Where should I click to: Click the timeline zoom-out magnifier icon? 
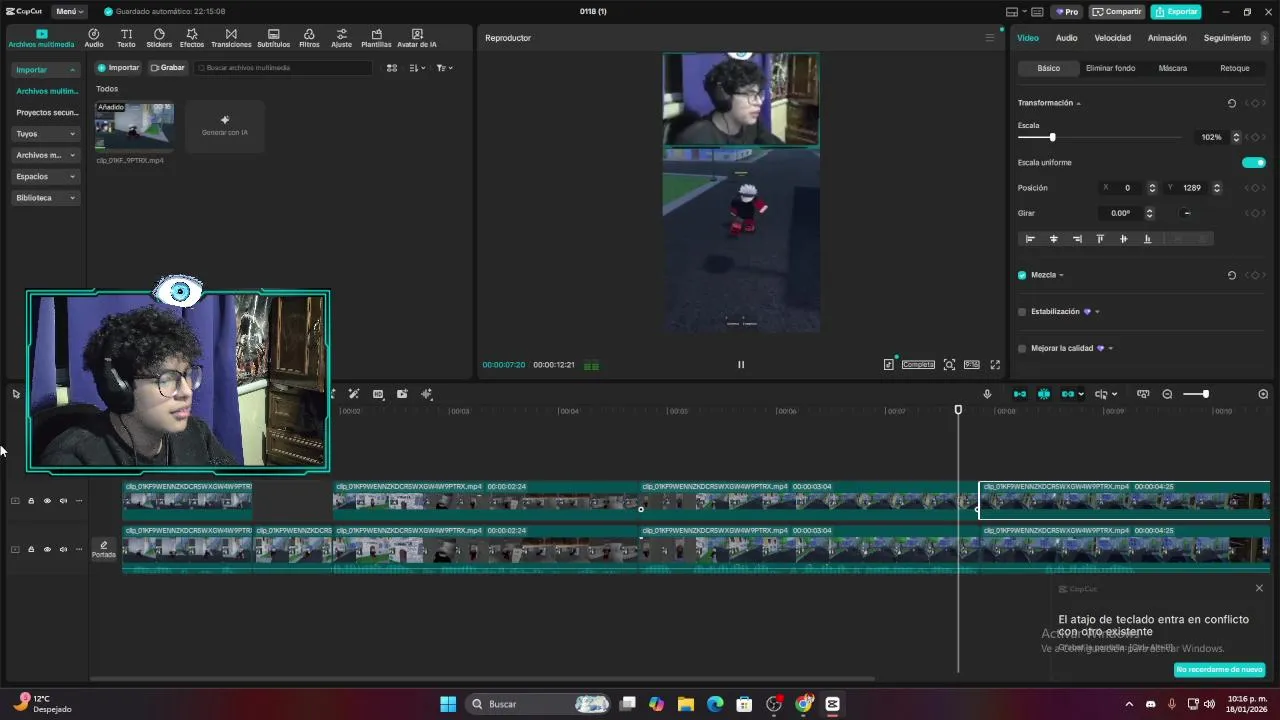1167,394
